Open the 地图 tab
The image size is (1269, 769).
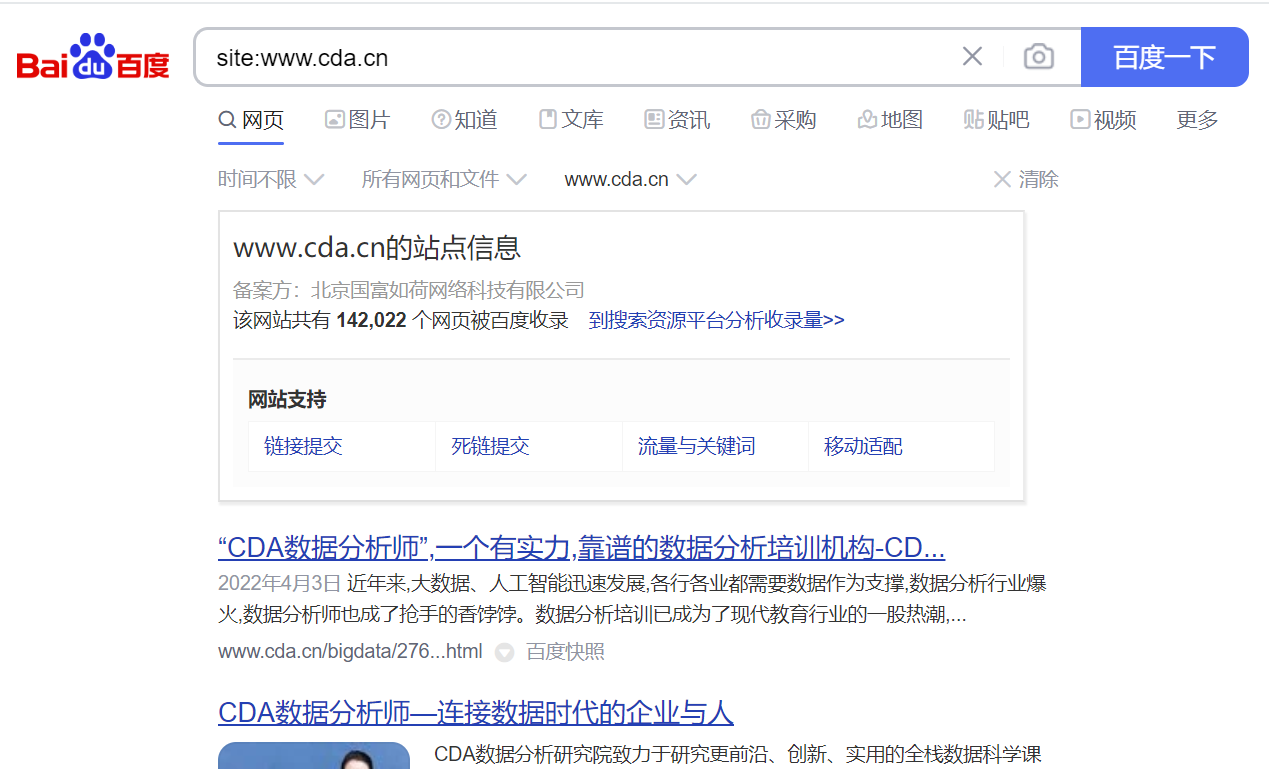pos(890,120)
